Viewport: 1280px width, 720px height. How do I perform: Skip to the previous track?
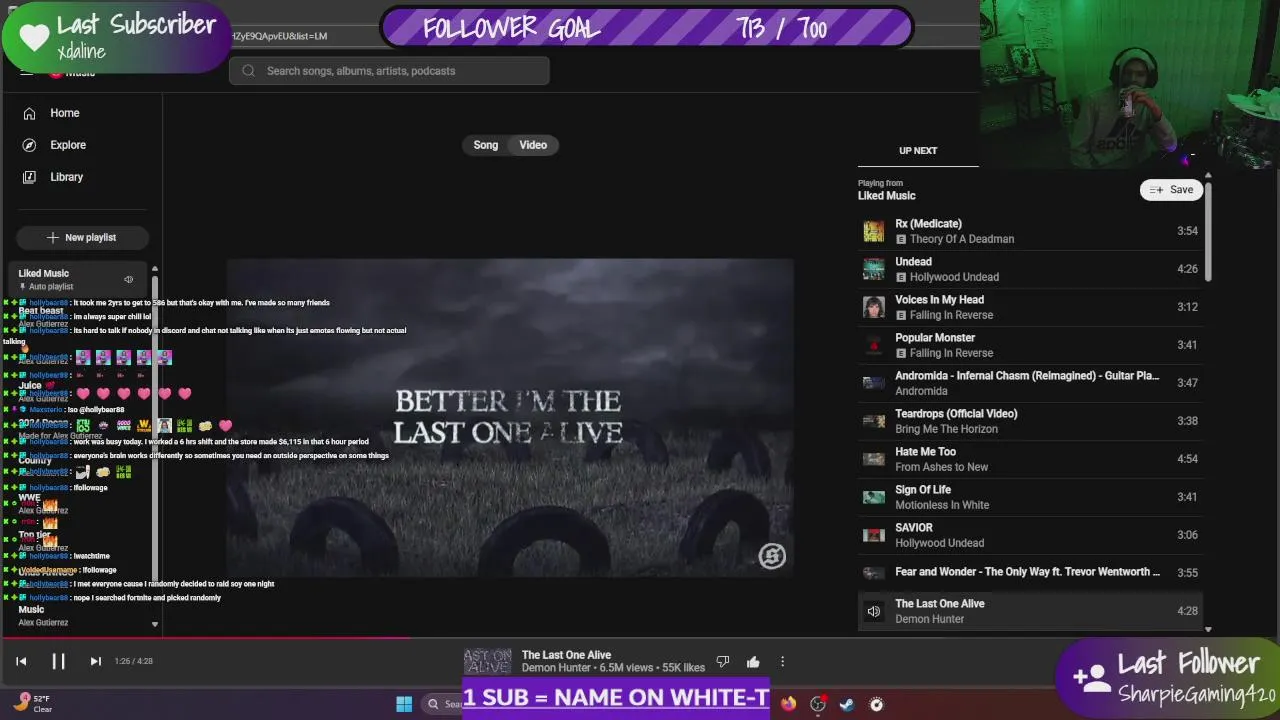(21, 661)
